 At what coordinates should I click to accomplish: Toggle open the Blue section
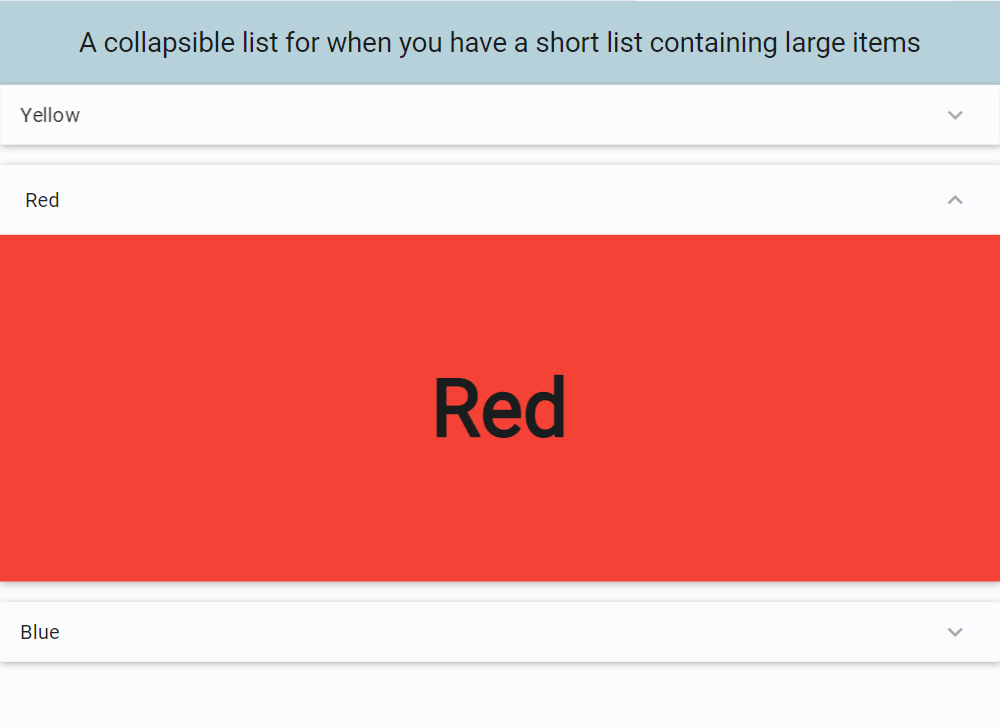(500, 632)
